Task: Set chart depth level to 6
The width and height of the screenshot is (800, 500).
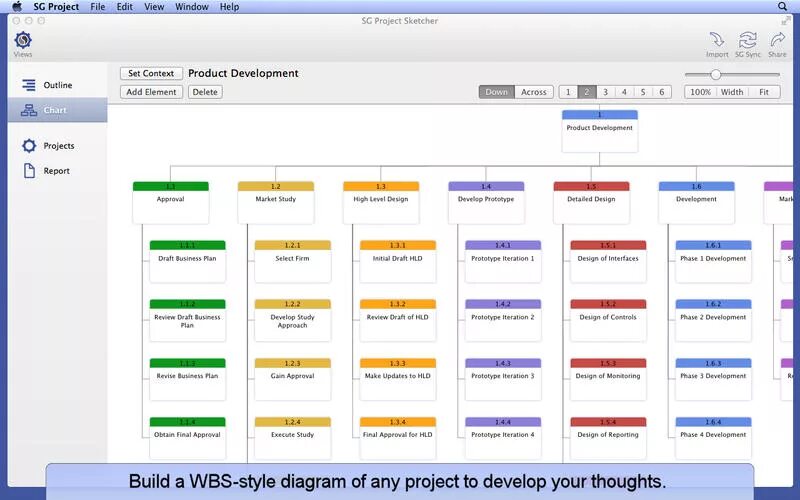Action: point(662,92)
